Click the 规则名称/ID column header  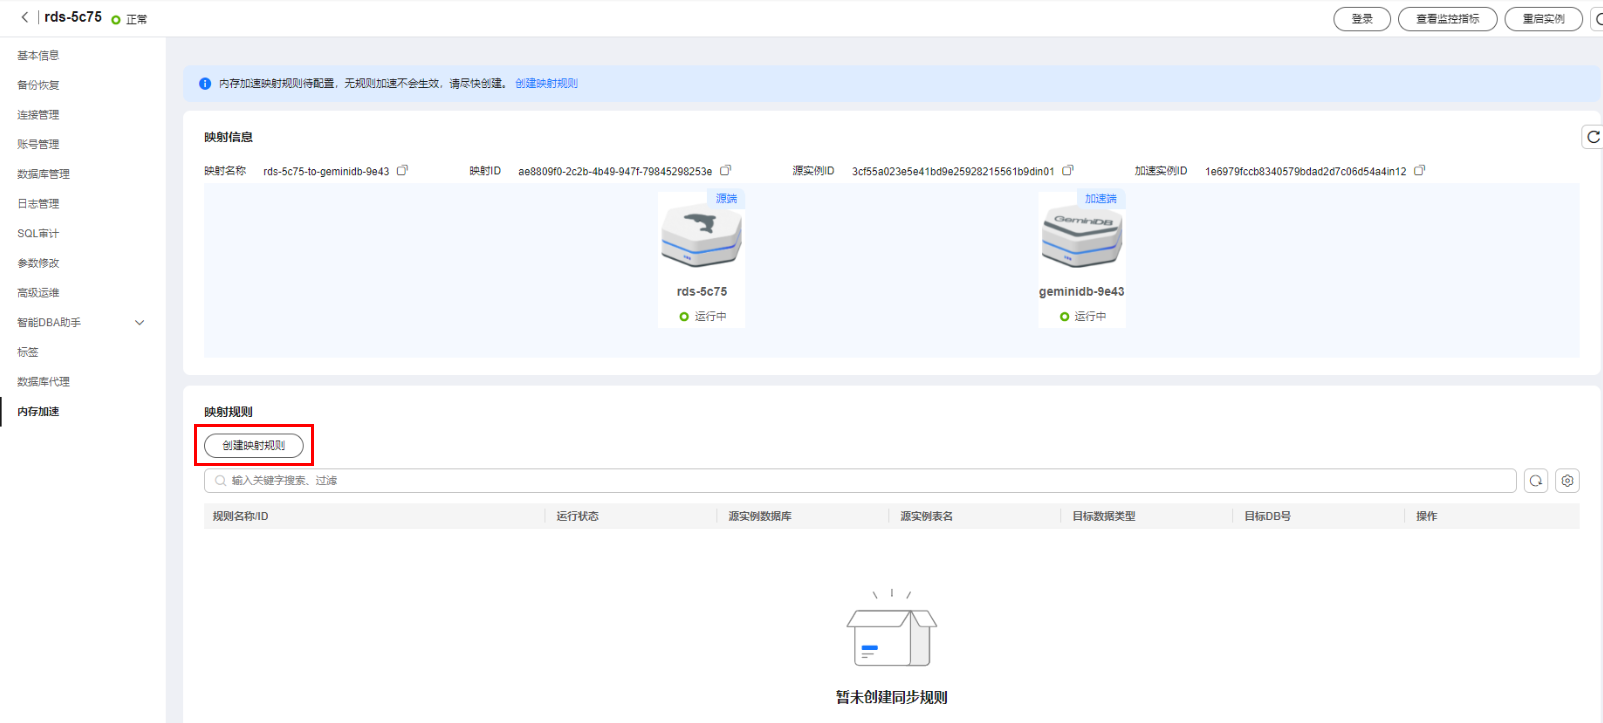[240, 516]
